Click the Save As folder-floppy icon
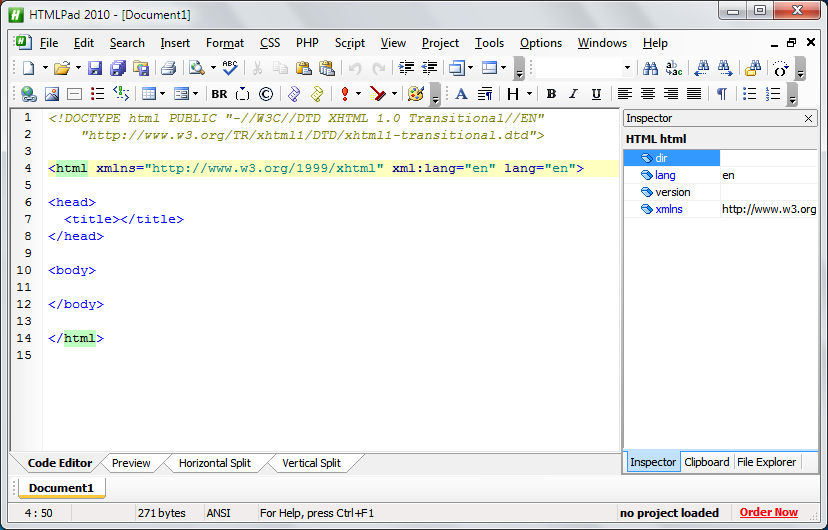This screenshot has height=530, width=828. pyautogui.click(x=141, y=68)
